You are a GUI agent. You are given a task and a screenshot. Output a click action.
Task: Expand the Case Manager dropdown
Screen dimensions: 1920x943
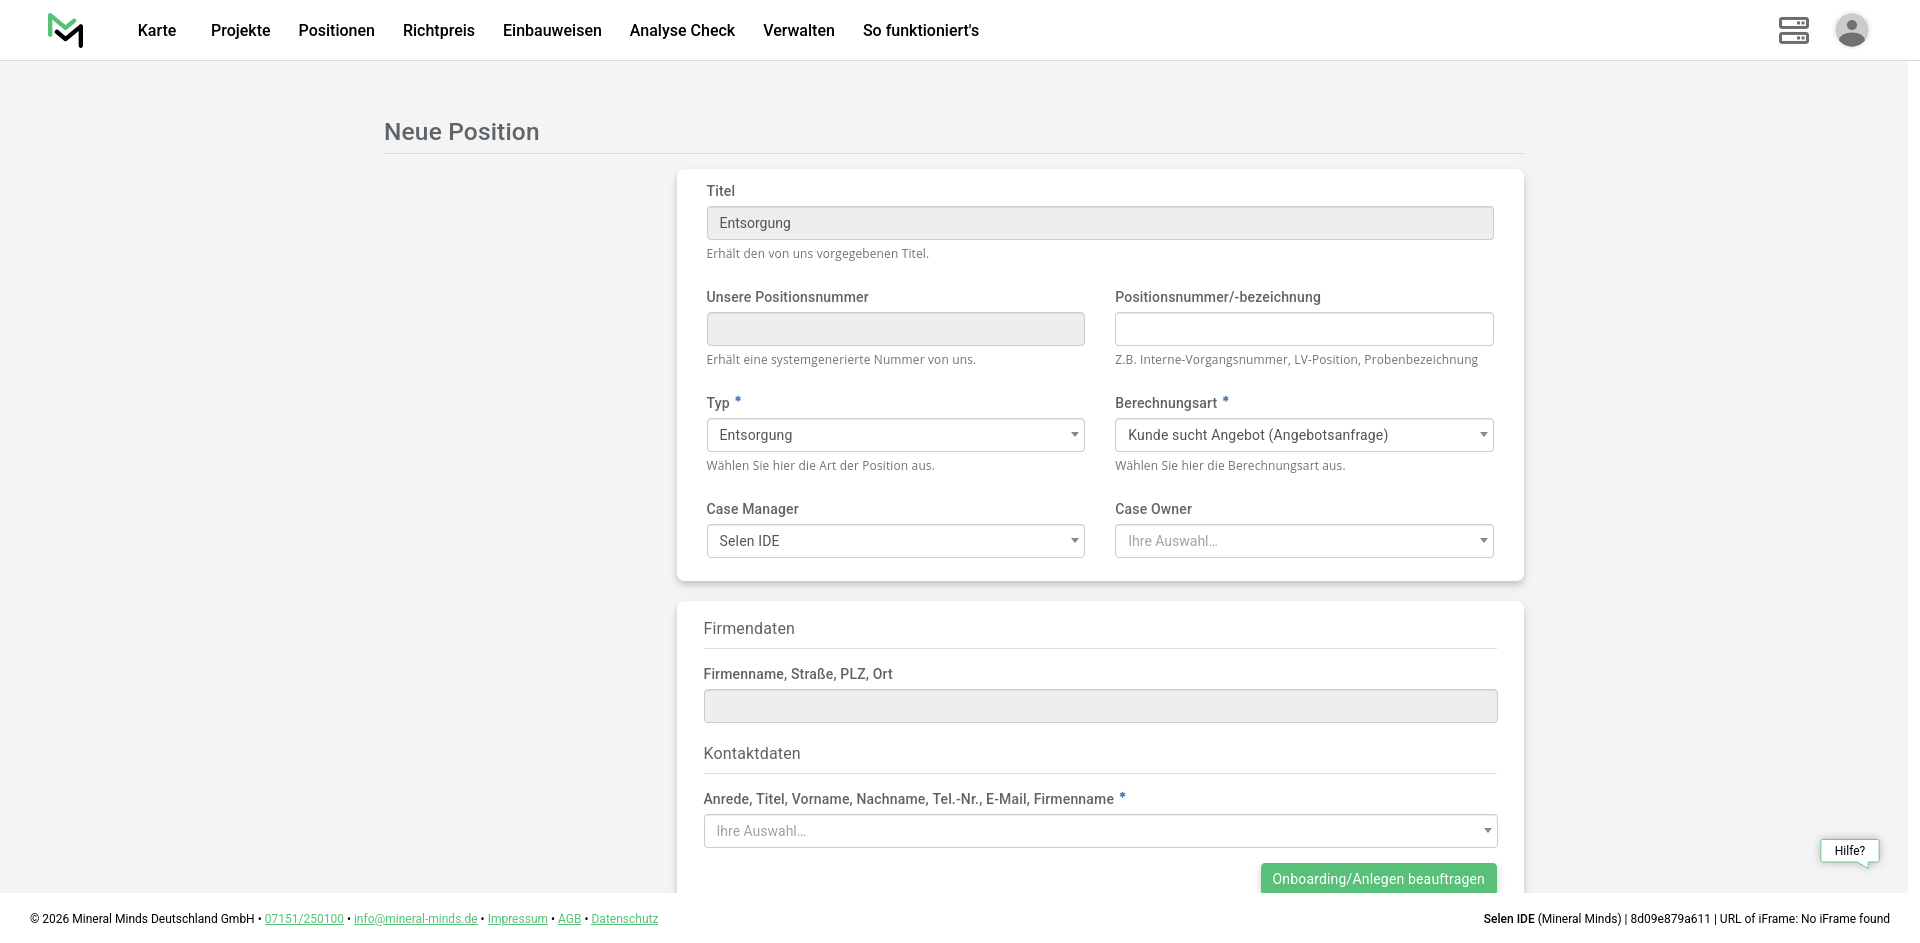tap(895, 541)
